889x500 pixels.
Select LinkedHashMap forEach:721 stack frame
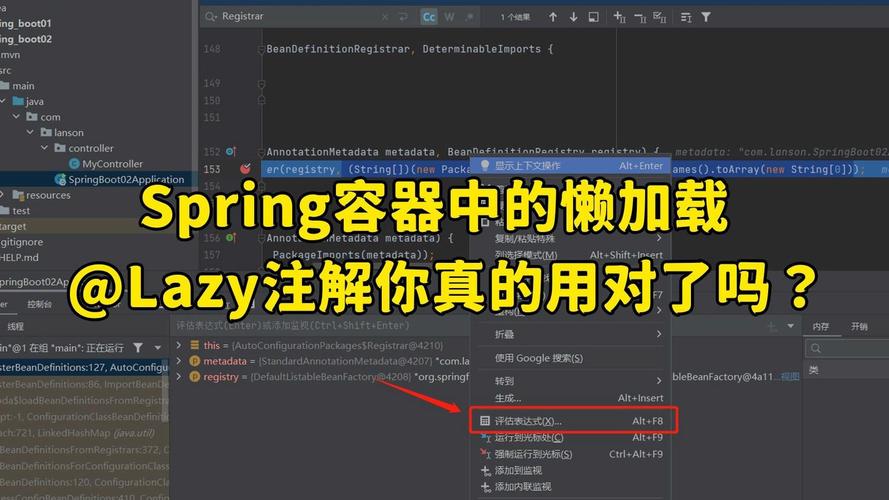(84, 433)
